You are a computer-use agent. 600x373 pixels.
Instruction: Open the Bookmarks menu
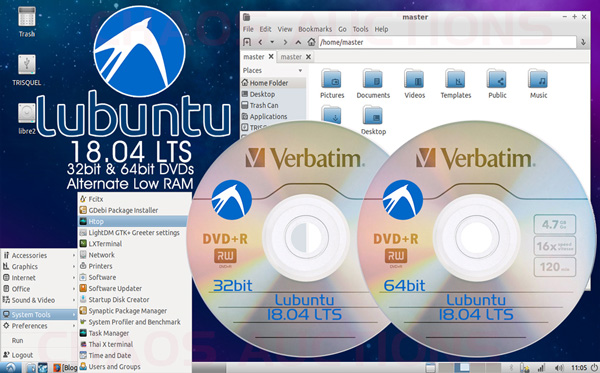[315, 29]
